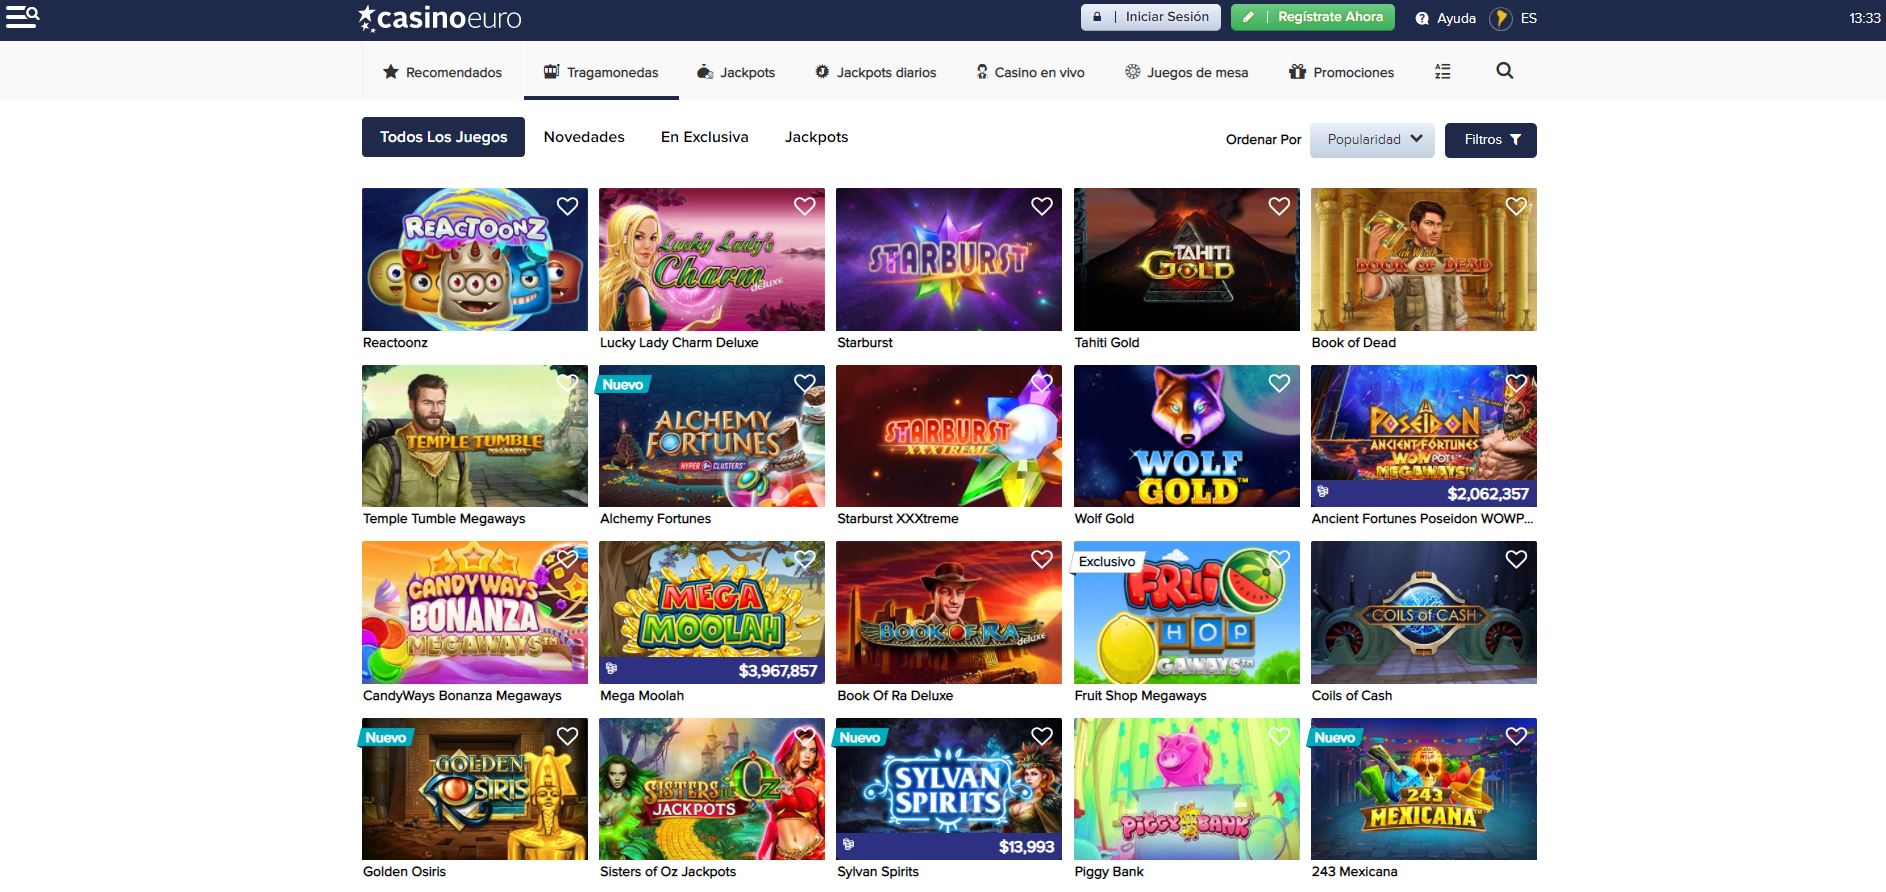This screenshot has height=892, width=1886.
Task: Click the Tahiti Gold title text
Action: click(1107, 342)
